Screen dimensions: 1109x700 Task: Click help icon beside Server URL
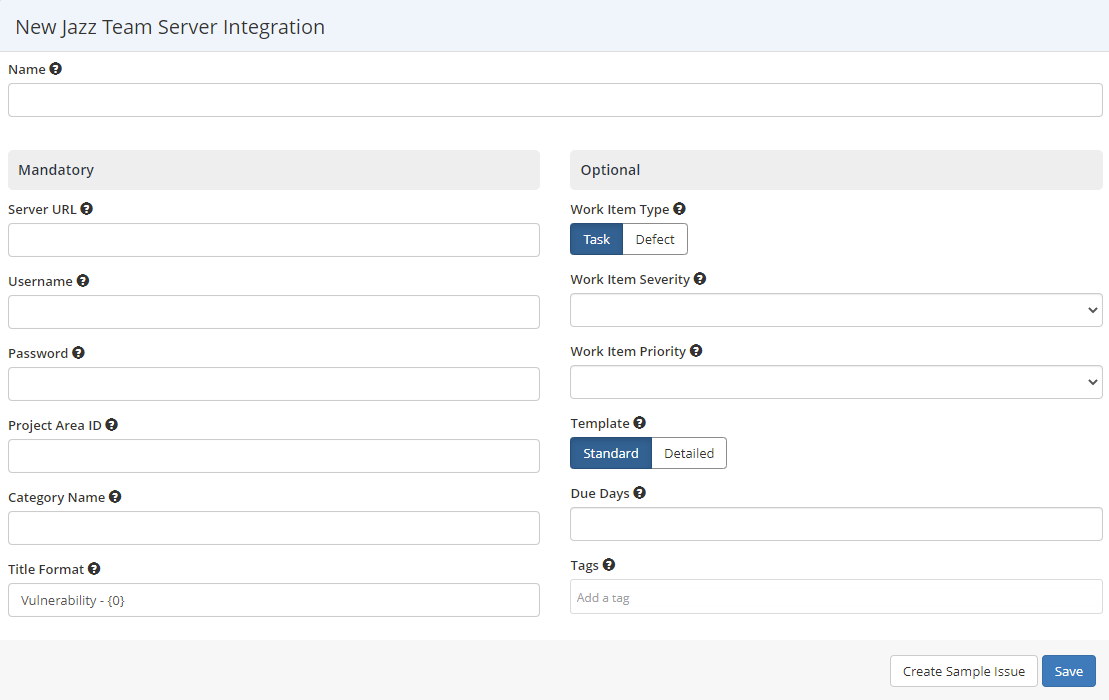click(86, 209)
